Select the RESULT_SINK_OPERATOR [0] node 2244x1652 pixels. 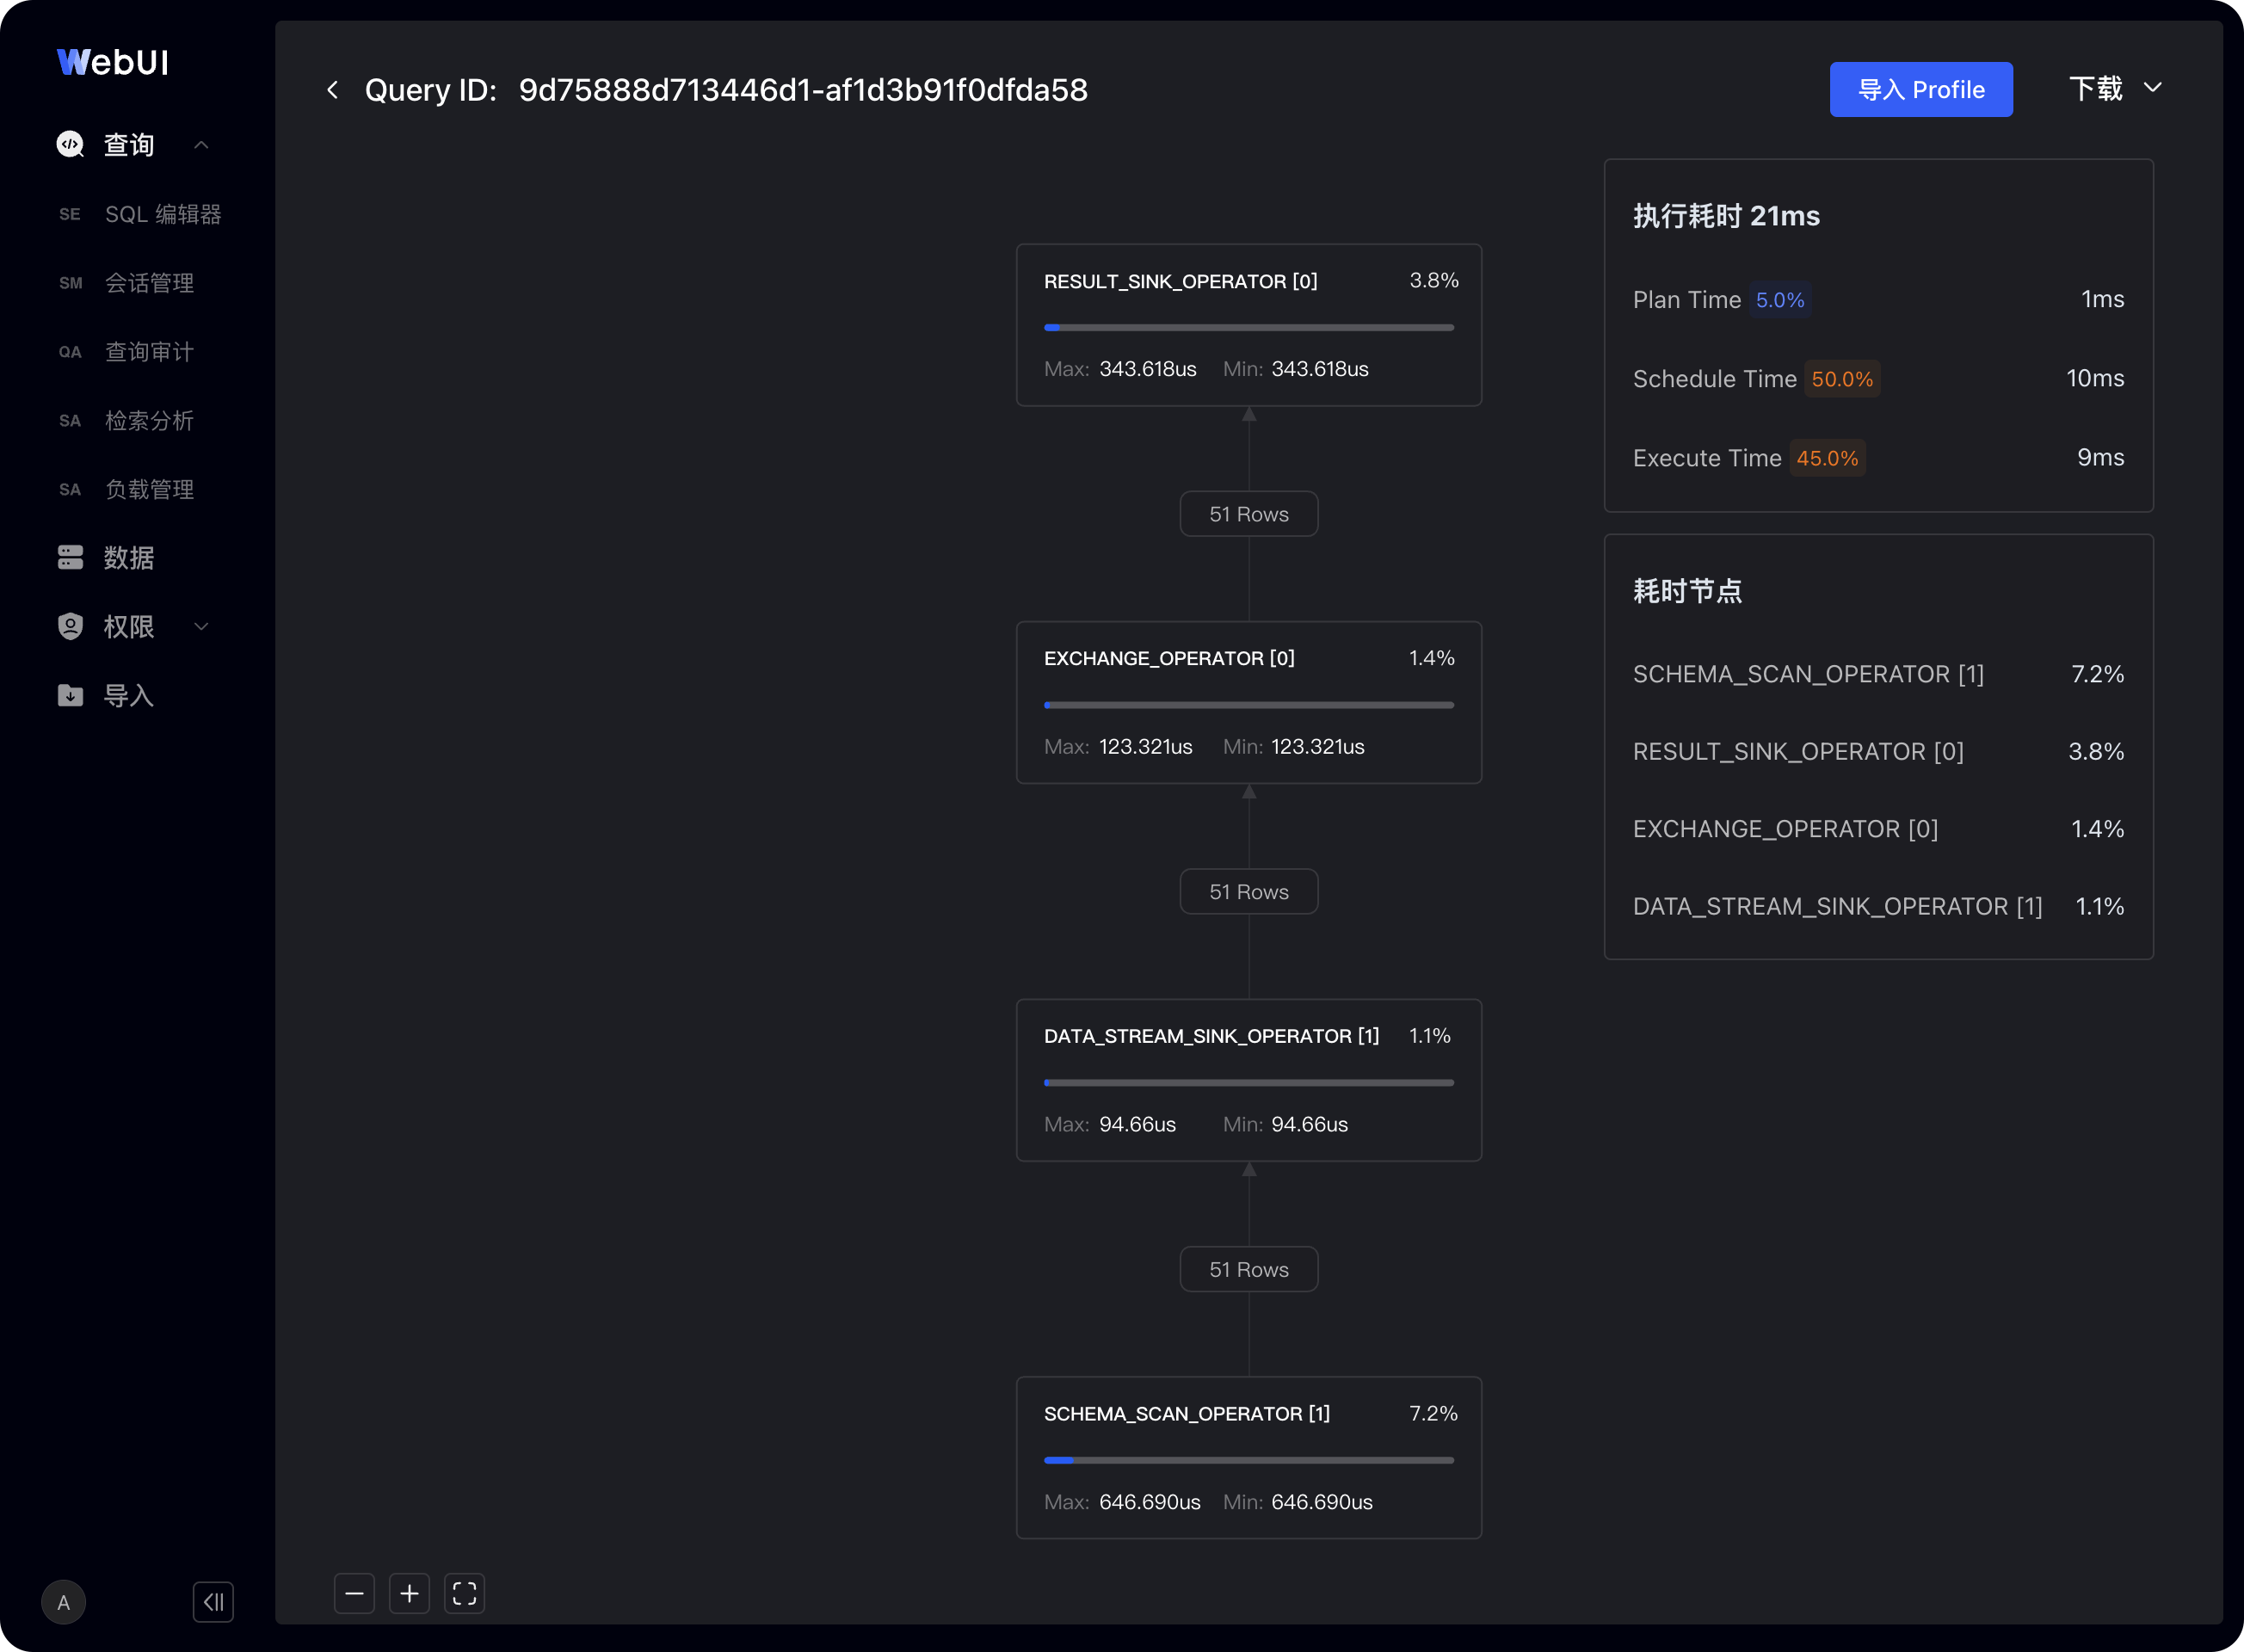coord(1249,325)
